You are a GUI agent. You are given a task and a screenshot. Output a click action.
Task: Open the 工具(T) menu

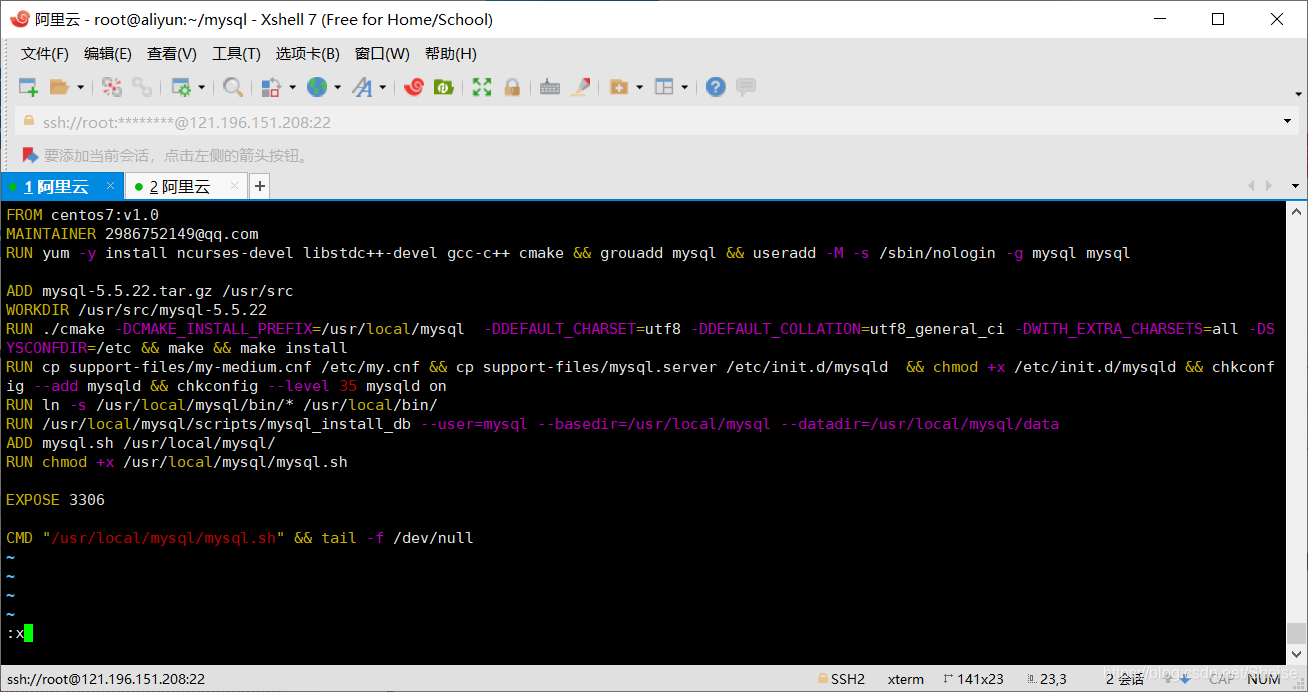point(236,53)
